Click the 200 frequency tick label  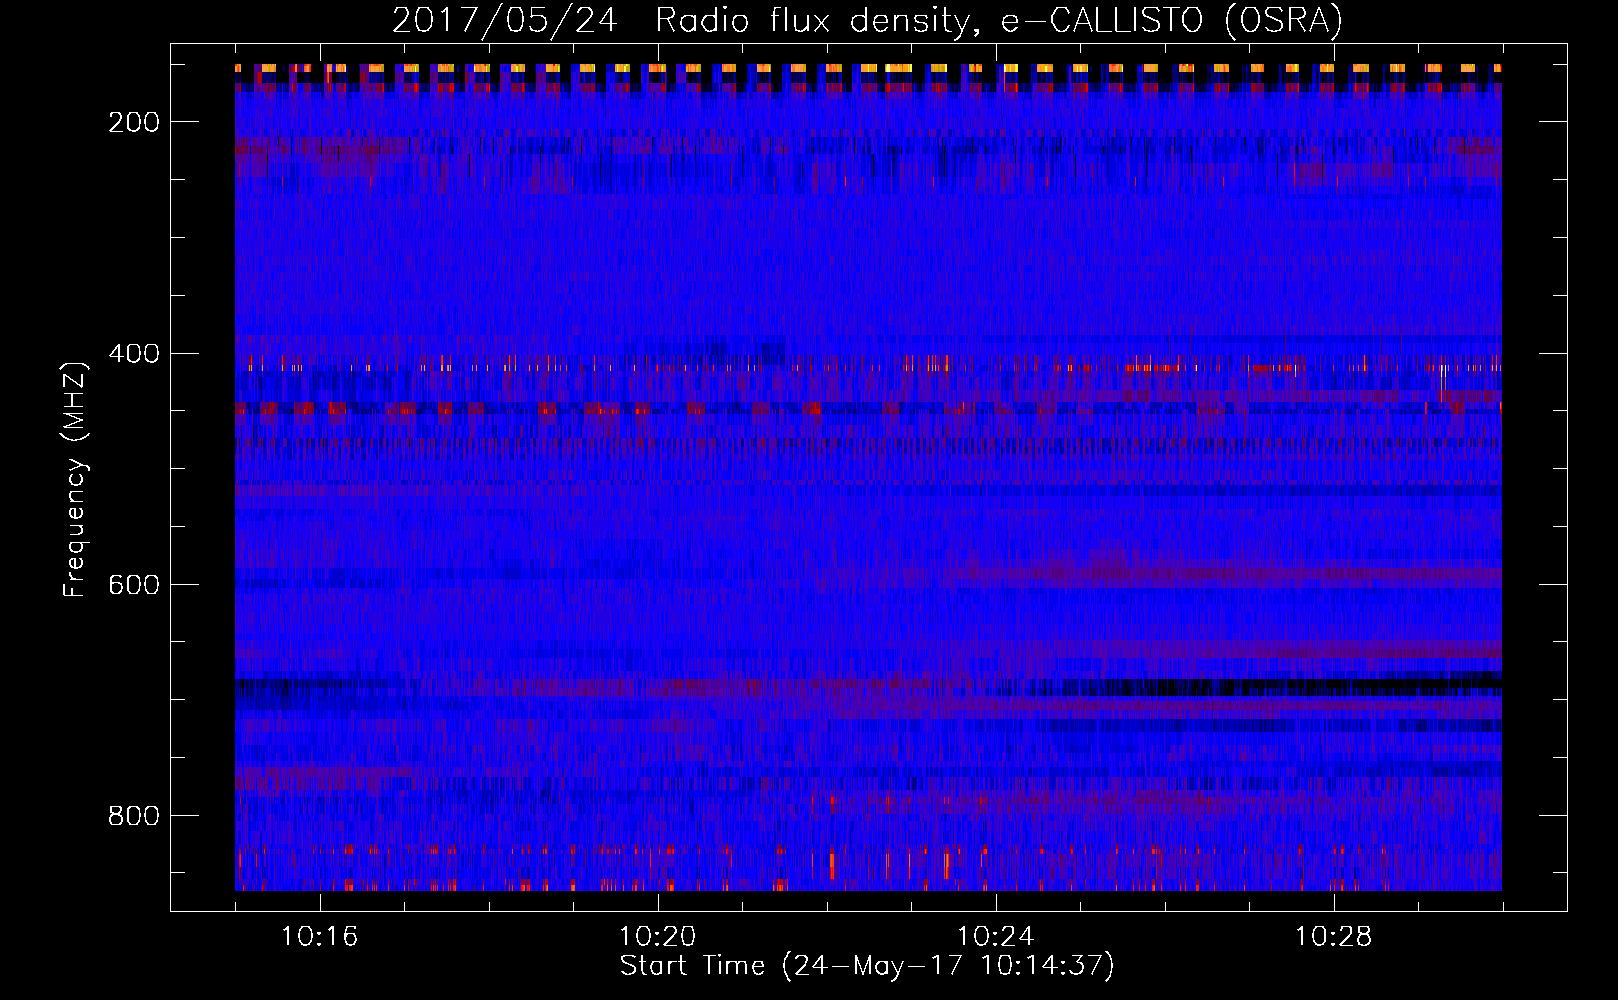tap(134, 122)
